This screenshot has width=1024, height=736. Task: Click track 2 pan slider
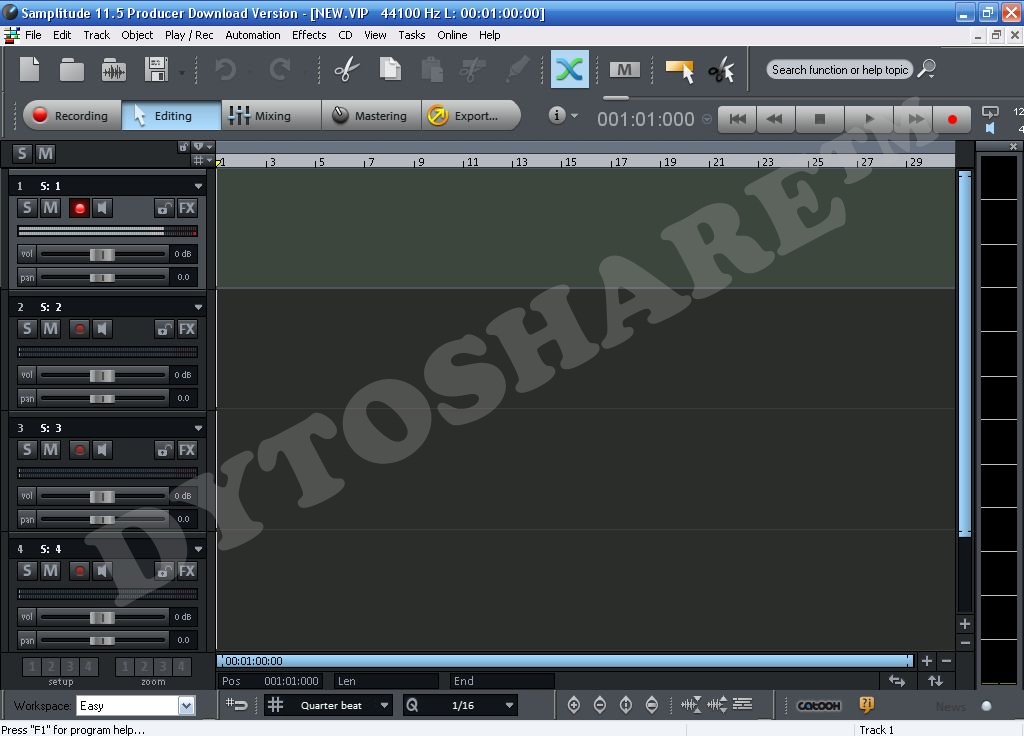tap(103, 398)
